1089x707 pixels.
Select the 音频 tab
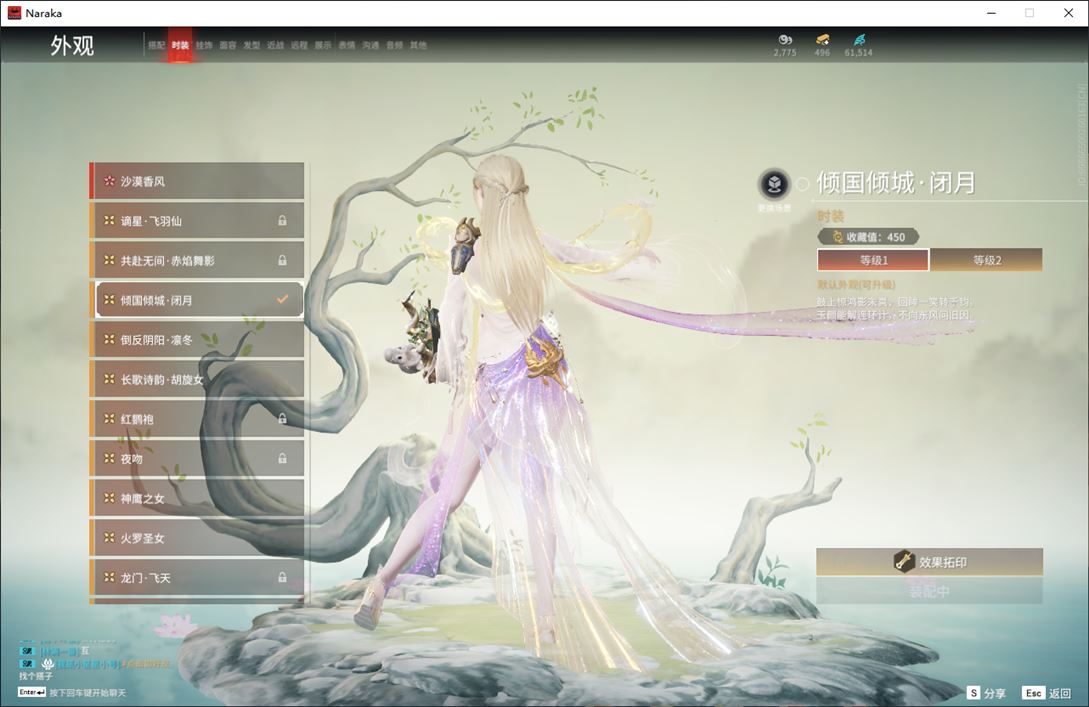394,45
